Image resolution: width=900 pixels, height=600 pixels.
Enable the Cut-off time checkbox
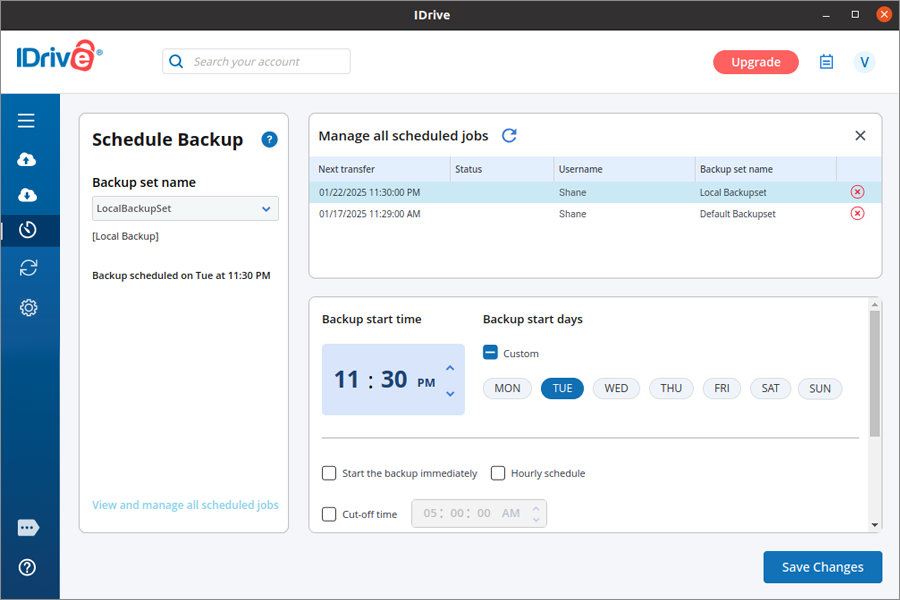329,514
